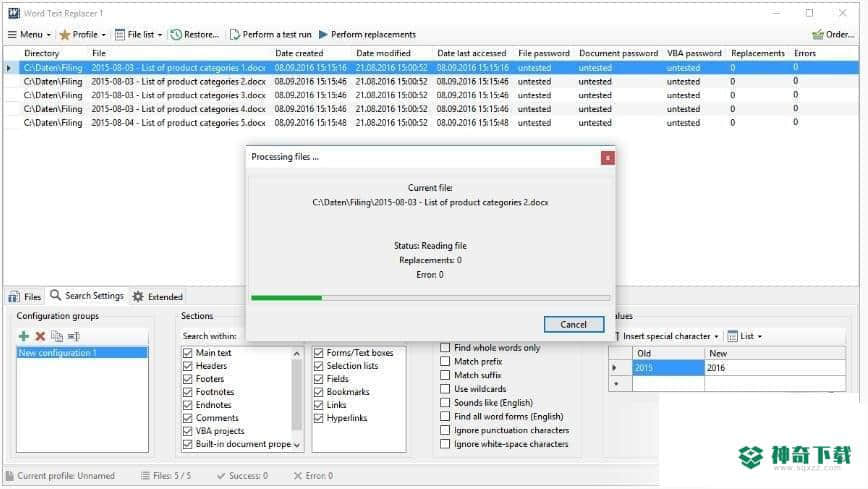Select List of product categories 3.docx row
This screenshot has height=489, width=868.
(x=431, y=95)
